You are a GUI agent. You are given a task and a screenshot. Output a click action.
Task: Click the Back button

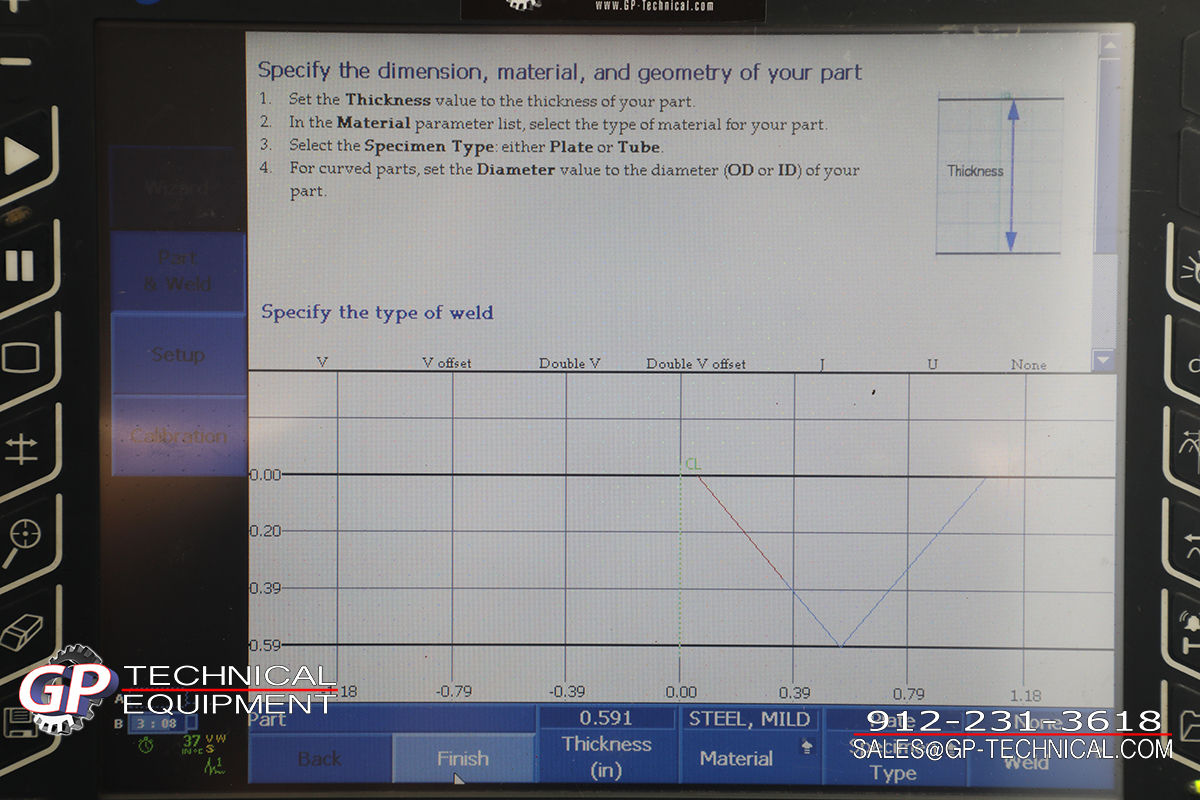point(319,759)
